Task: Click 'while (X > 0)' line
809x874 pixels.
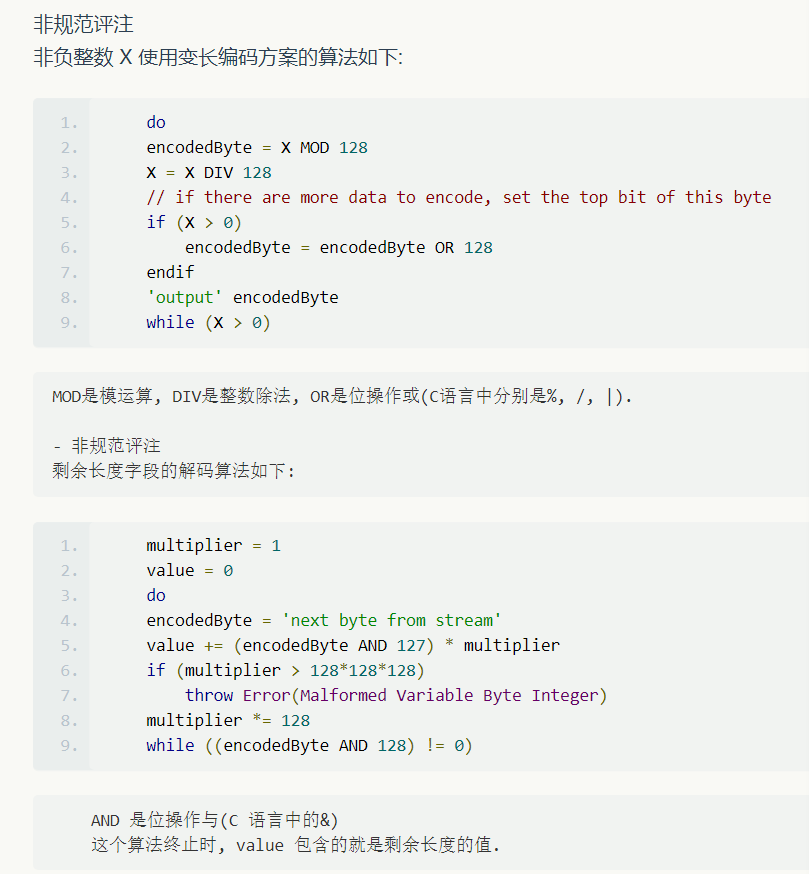Action: click(209, 323)
